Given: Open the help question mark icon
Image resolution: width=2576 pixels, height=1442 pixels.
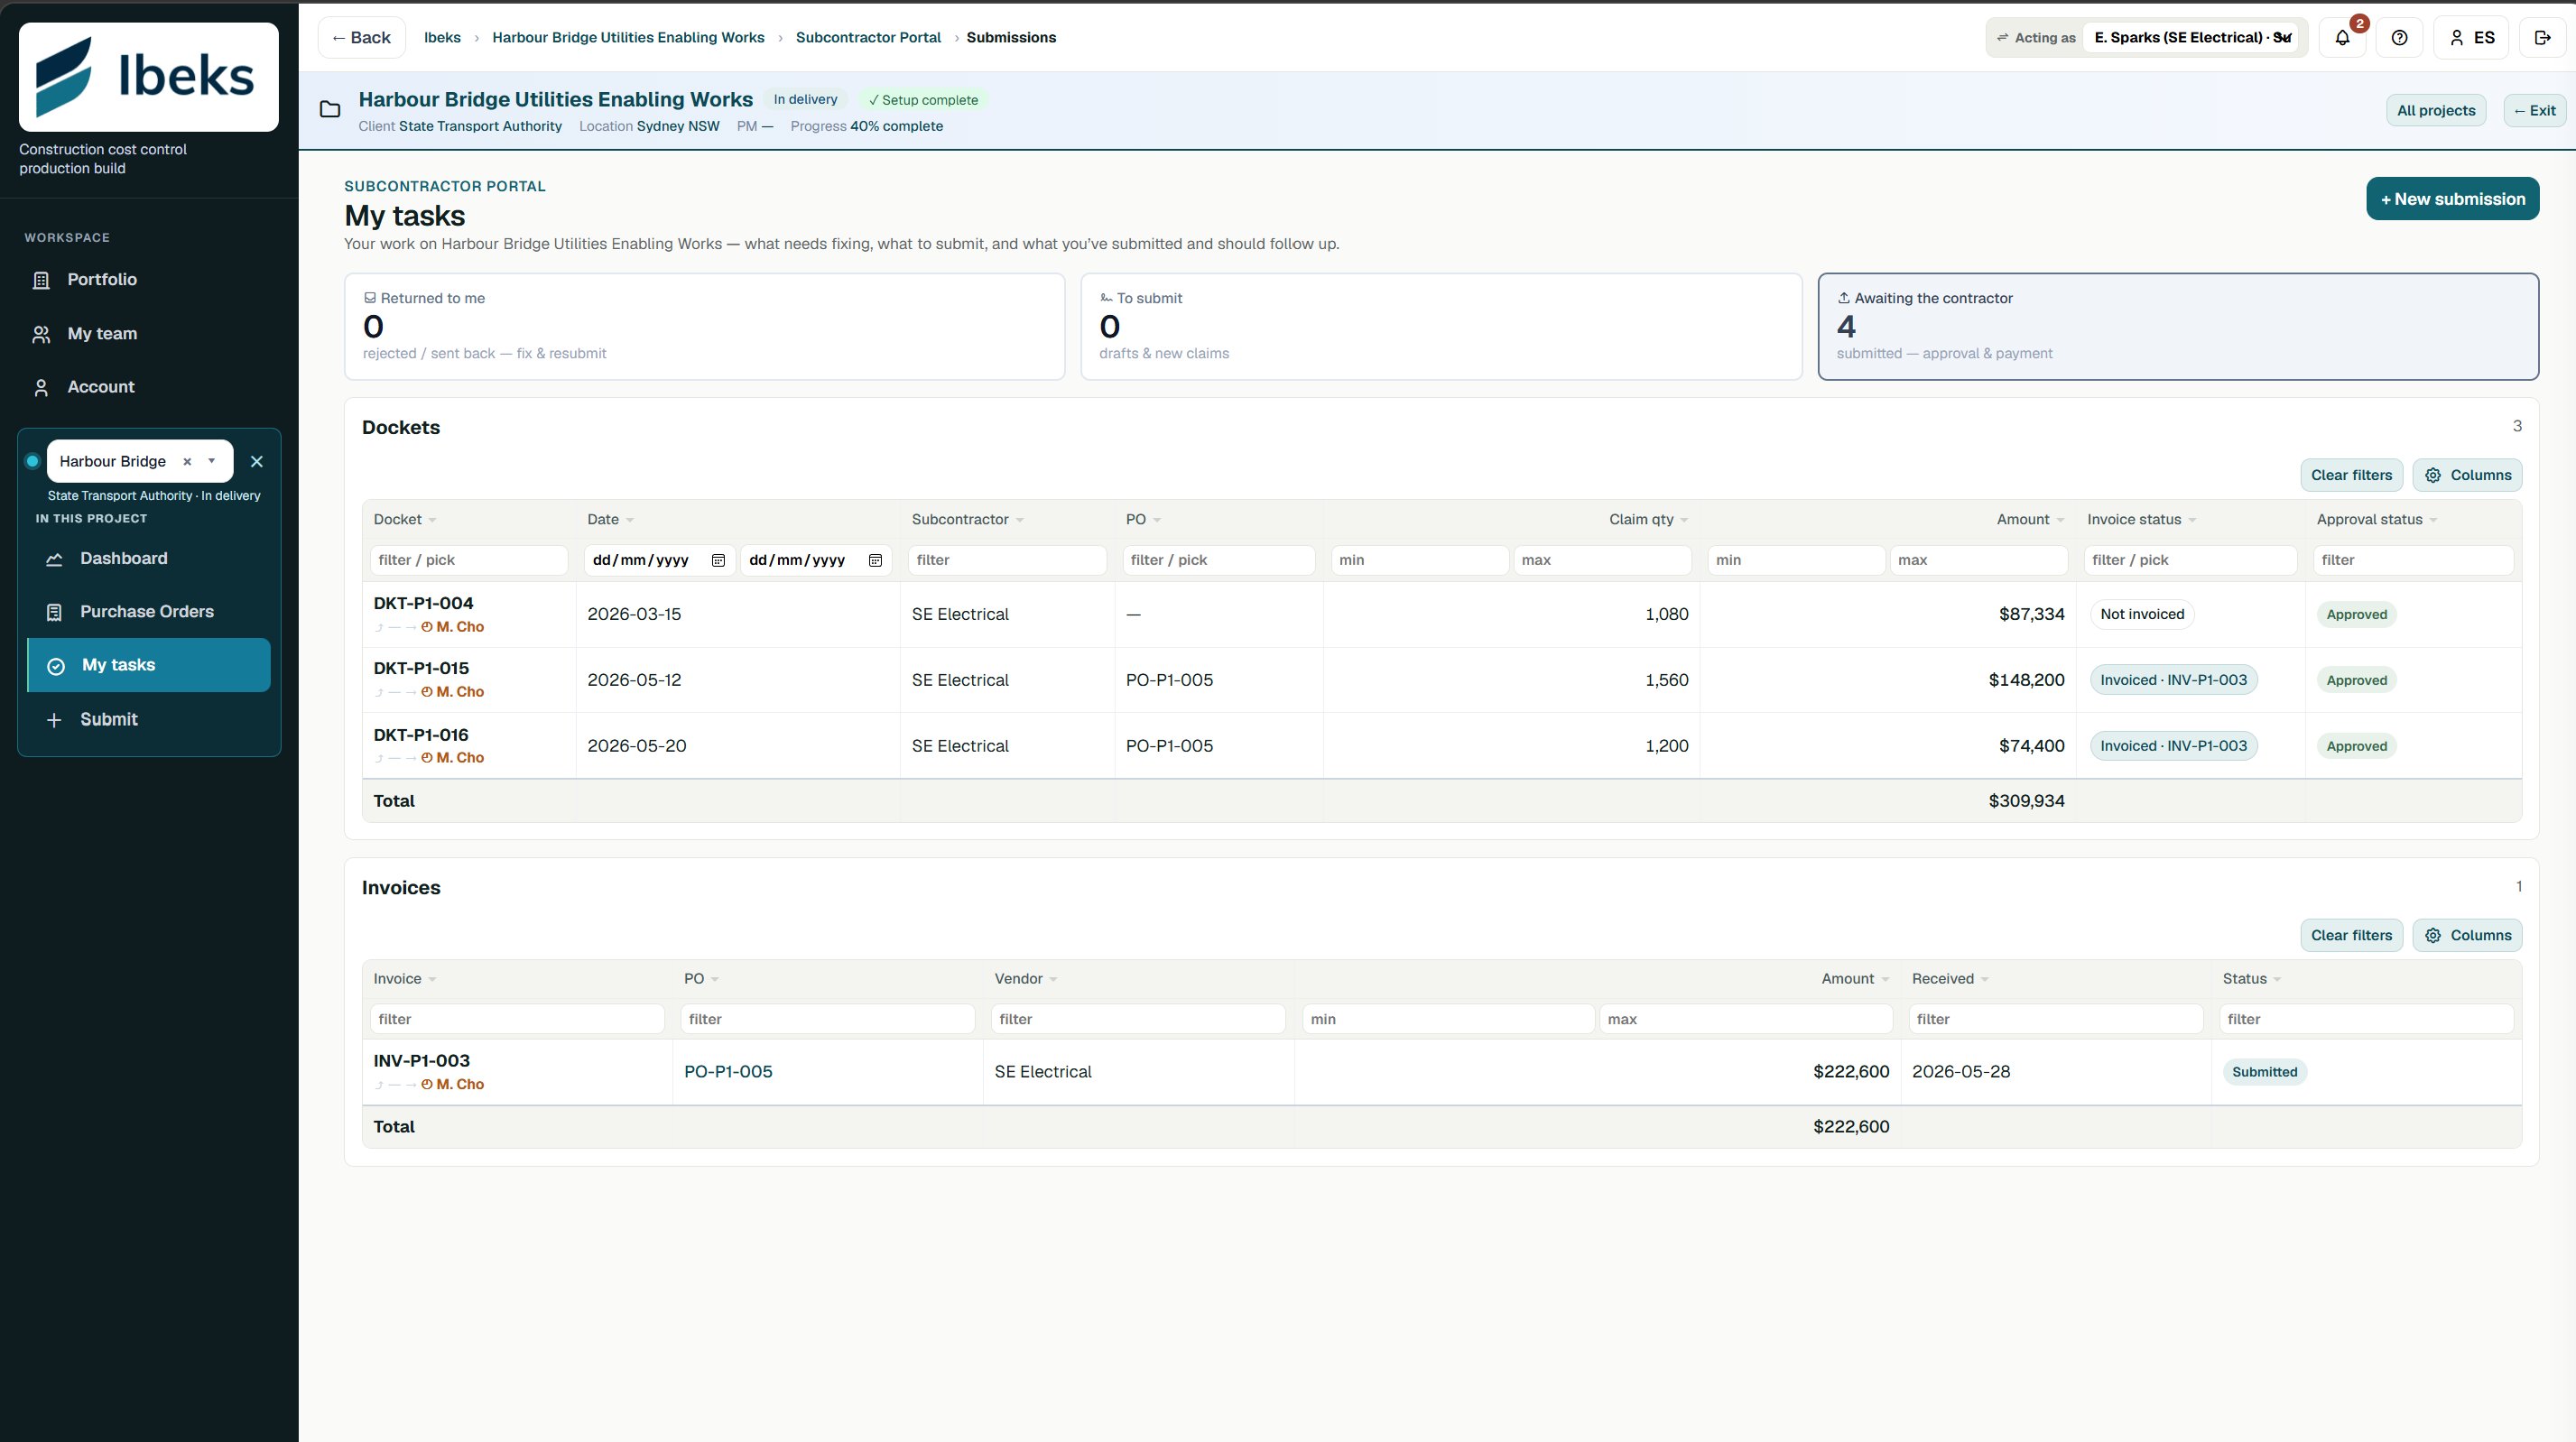Looking at the screenshot, I should (x=2399, y=38).
